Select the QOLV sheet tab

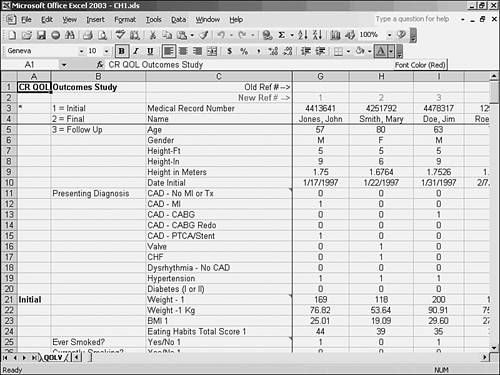click(53, 358)
